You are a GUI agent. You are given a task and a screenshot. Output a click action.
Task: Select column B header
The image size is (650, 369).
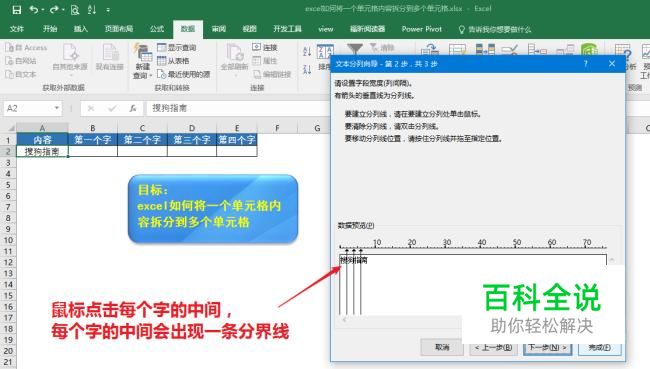pyautogui.click(x=93, y=128)
